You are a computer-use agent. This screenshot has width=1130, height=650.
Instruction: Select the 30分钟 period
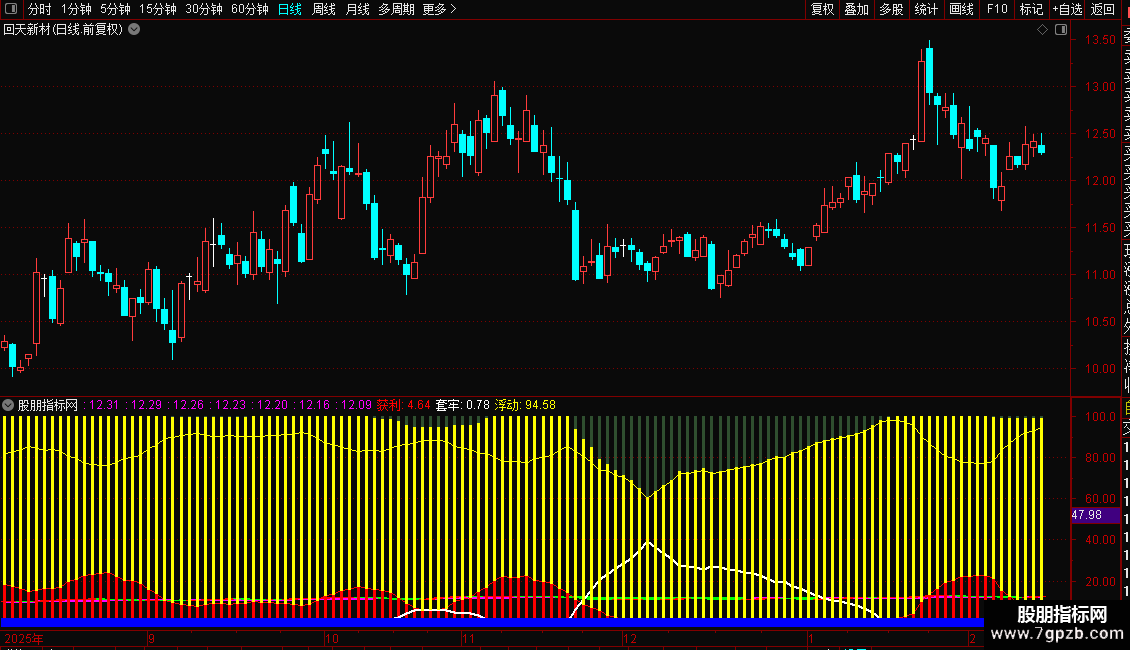click(x=203, y=9)
